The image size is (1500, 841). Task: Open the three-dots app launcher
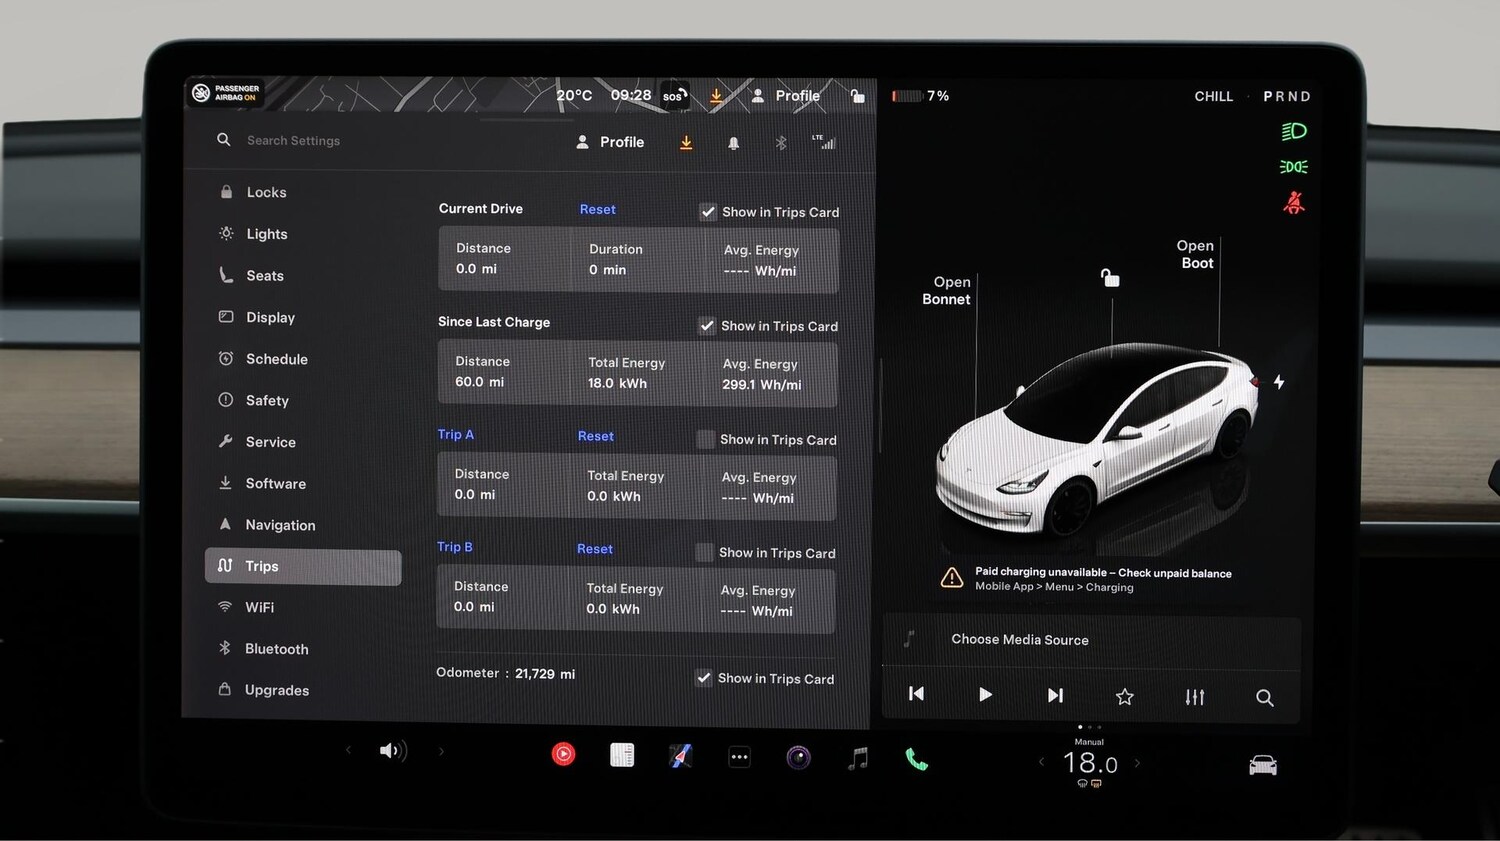[739, 757]
